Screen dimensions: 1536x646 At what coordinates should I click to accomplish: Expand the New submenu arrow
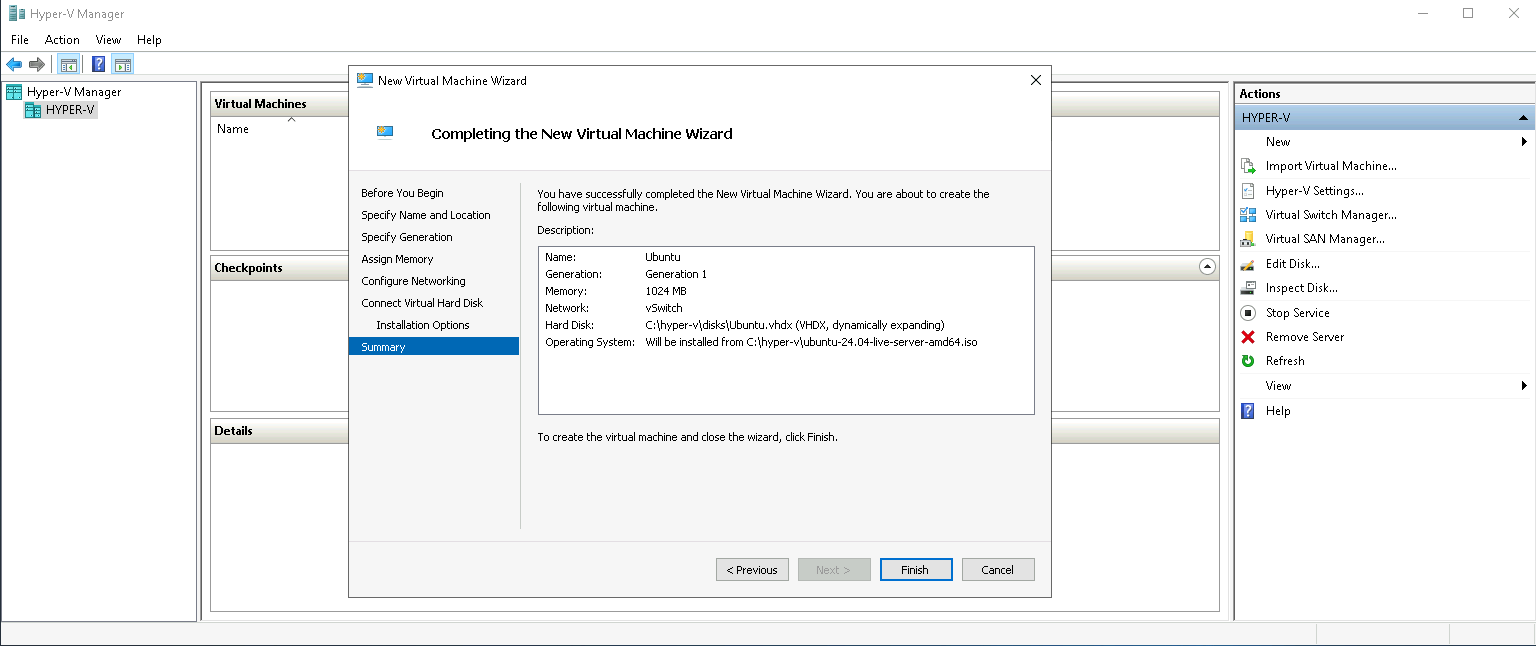1524,142
